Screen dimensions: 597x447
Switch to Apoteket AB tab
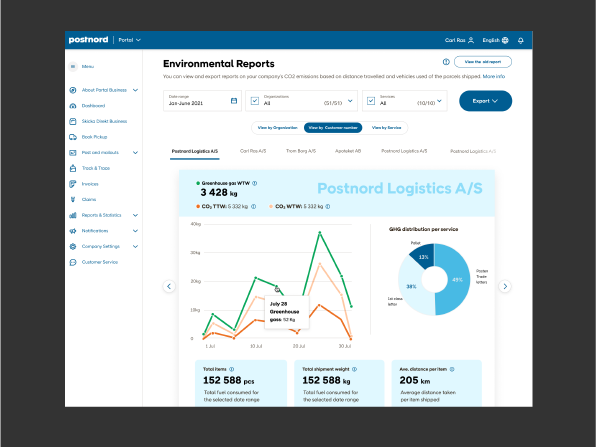(348, 151)
